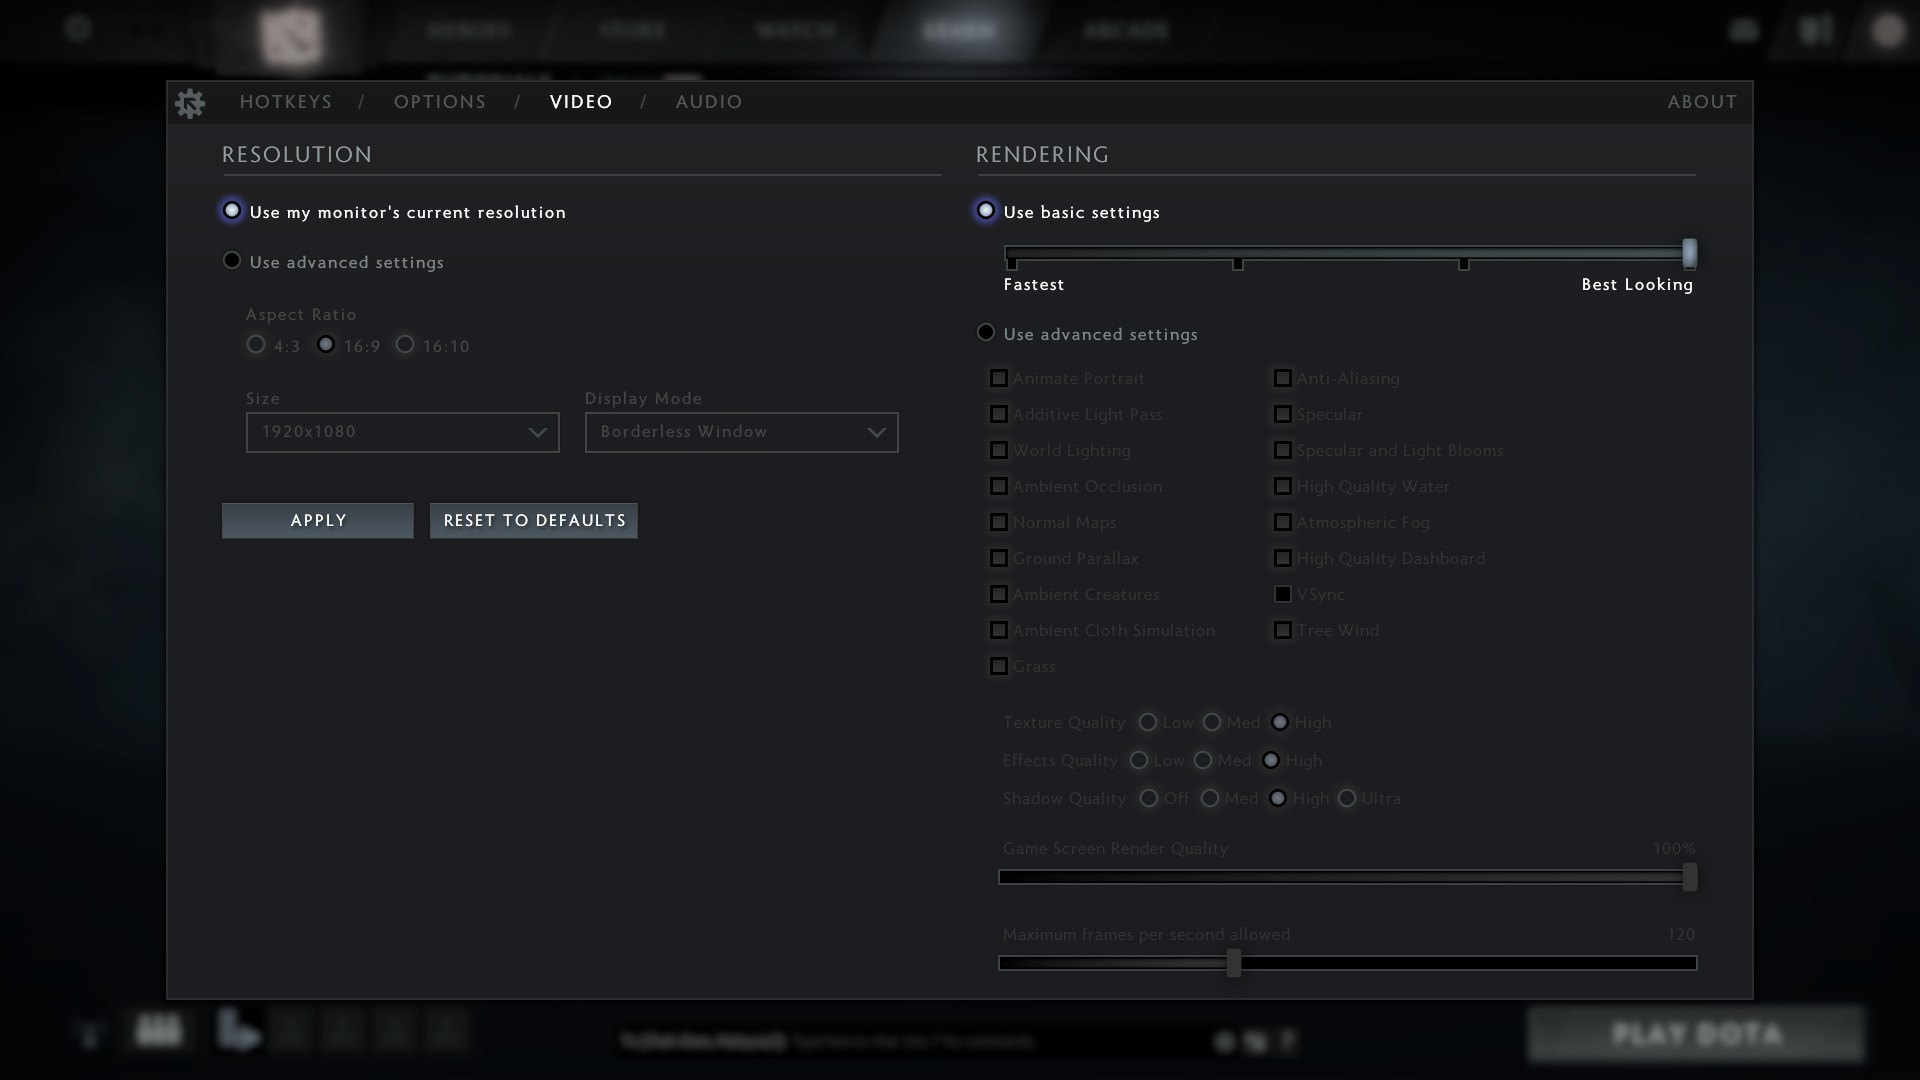
Task: Enable the Tree Wind checkbox
Action: point(1283,631)
